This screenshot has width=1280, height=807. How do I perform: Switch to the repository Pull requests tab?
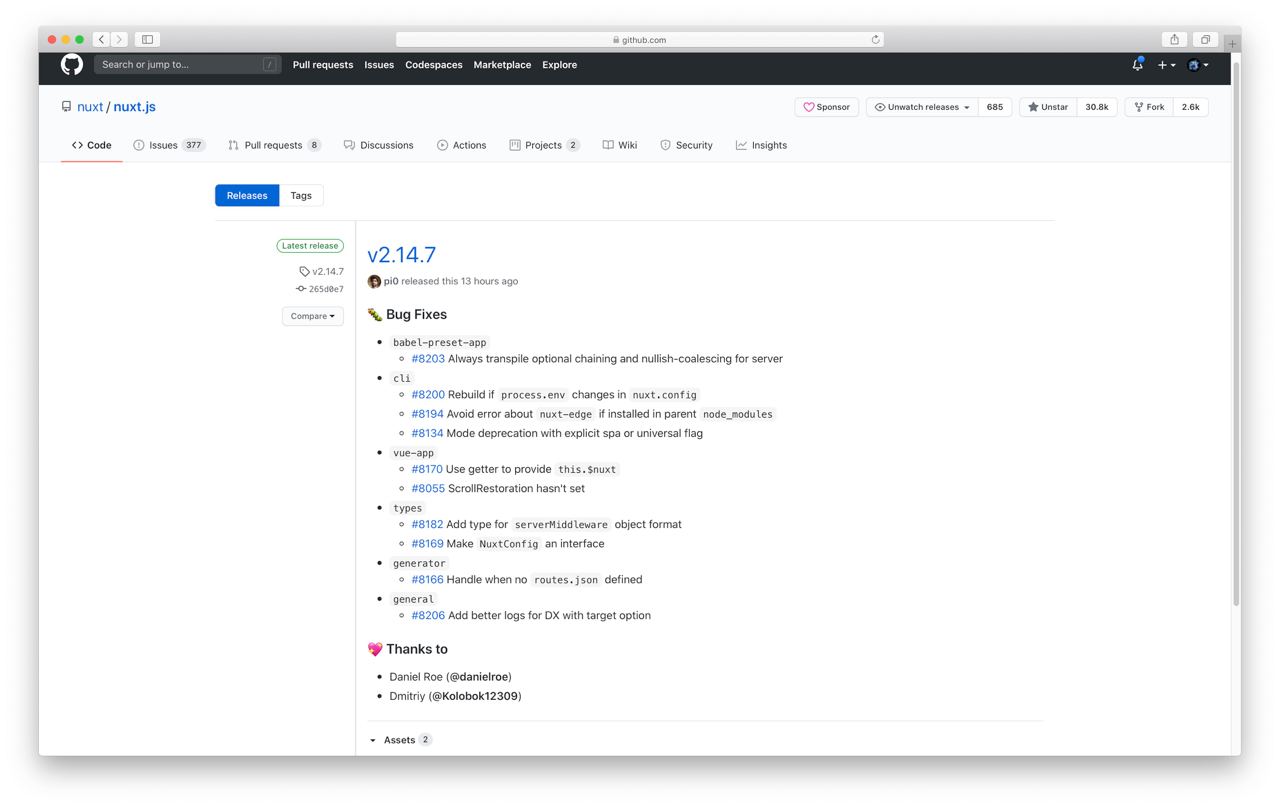274,146
